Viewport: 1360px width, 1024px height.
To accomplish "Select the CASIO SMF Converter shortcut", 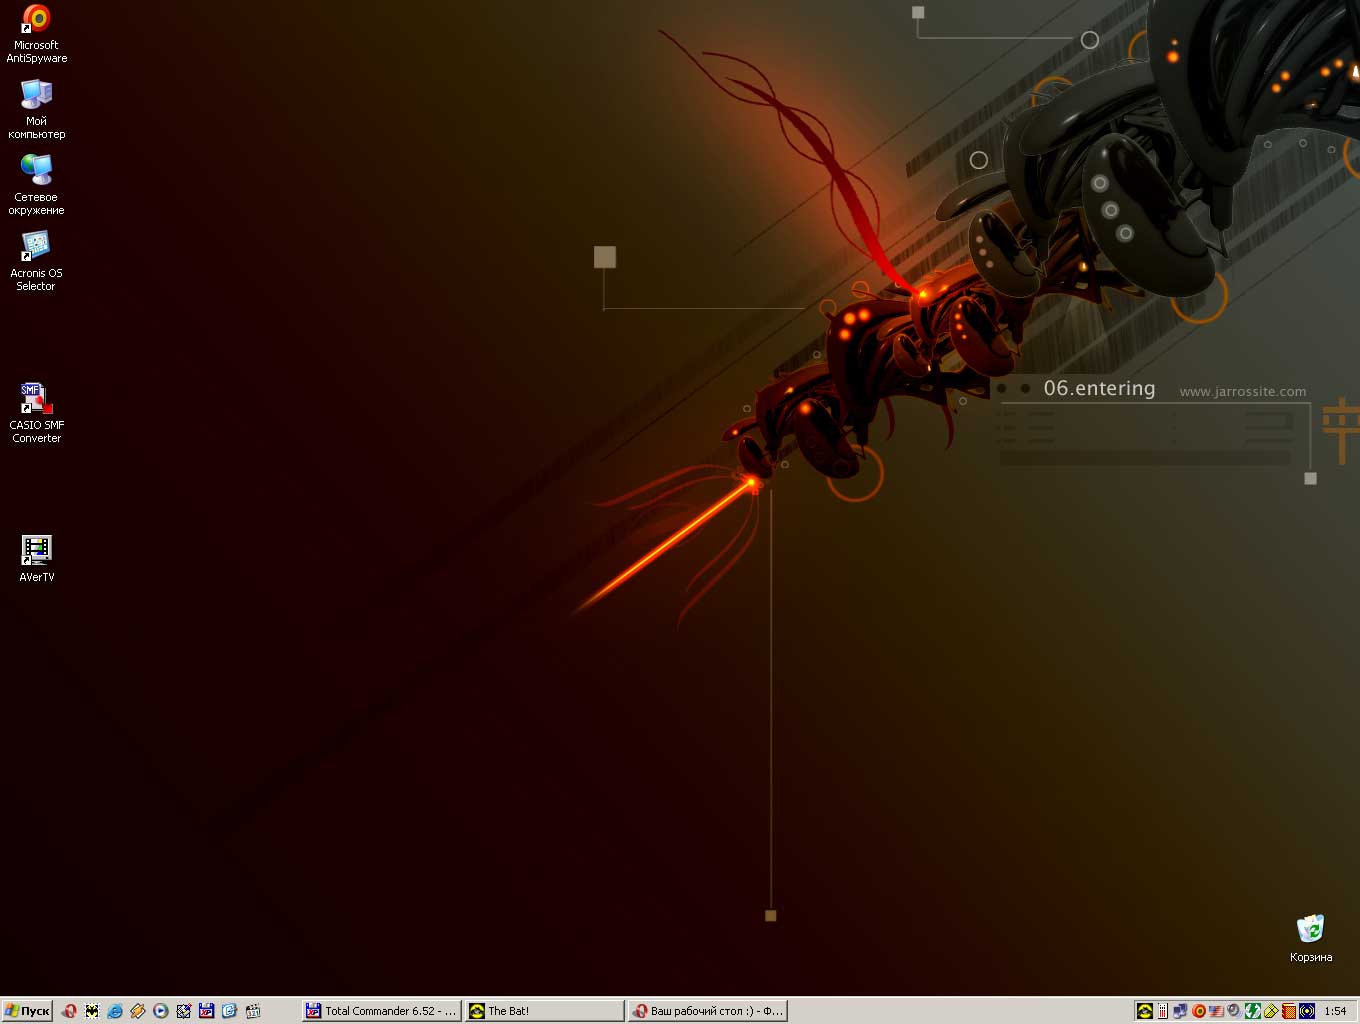I will click(36, 413).
